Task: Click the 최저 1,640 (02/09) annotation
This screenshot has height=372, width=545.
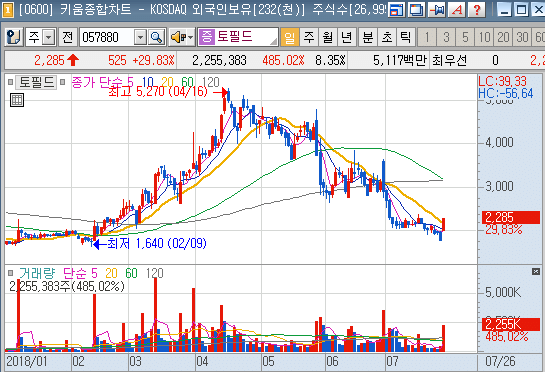Action: [x=157, y=243]
